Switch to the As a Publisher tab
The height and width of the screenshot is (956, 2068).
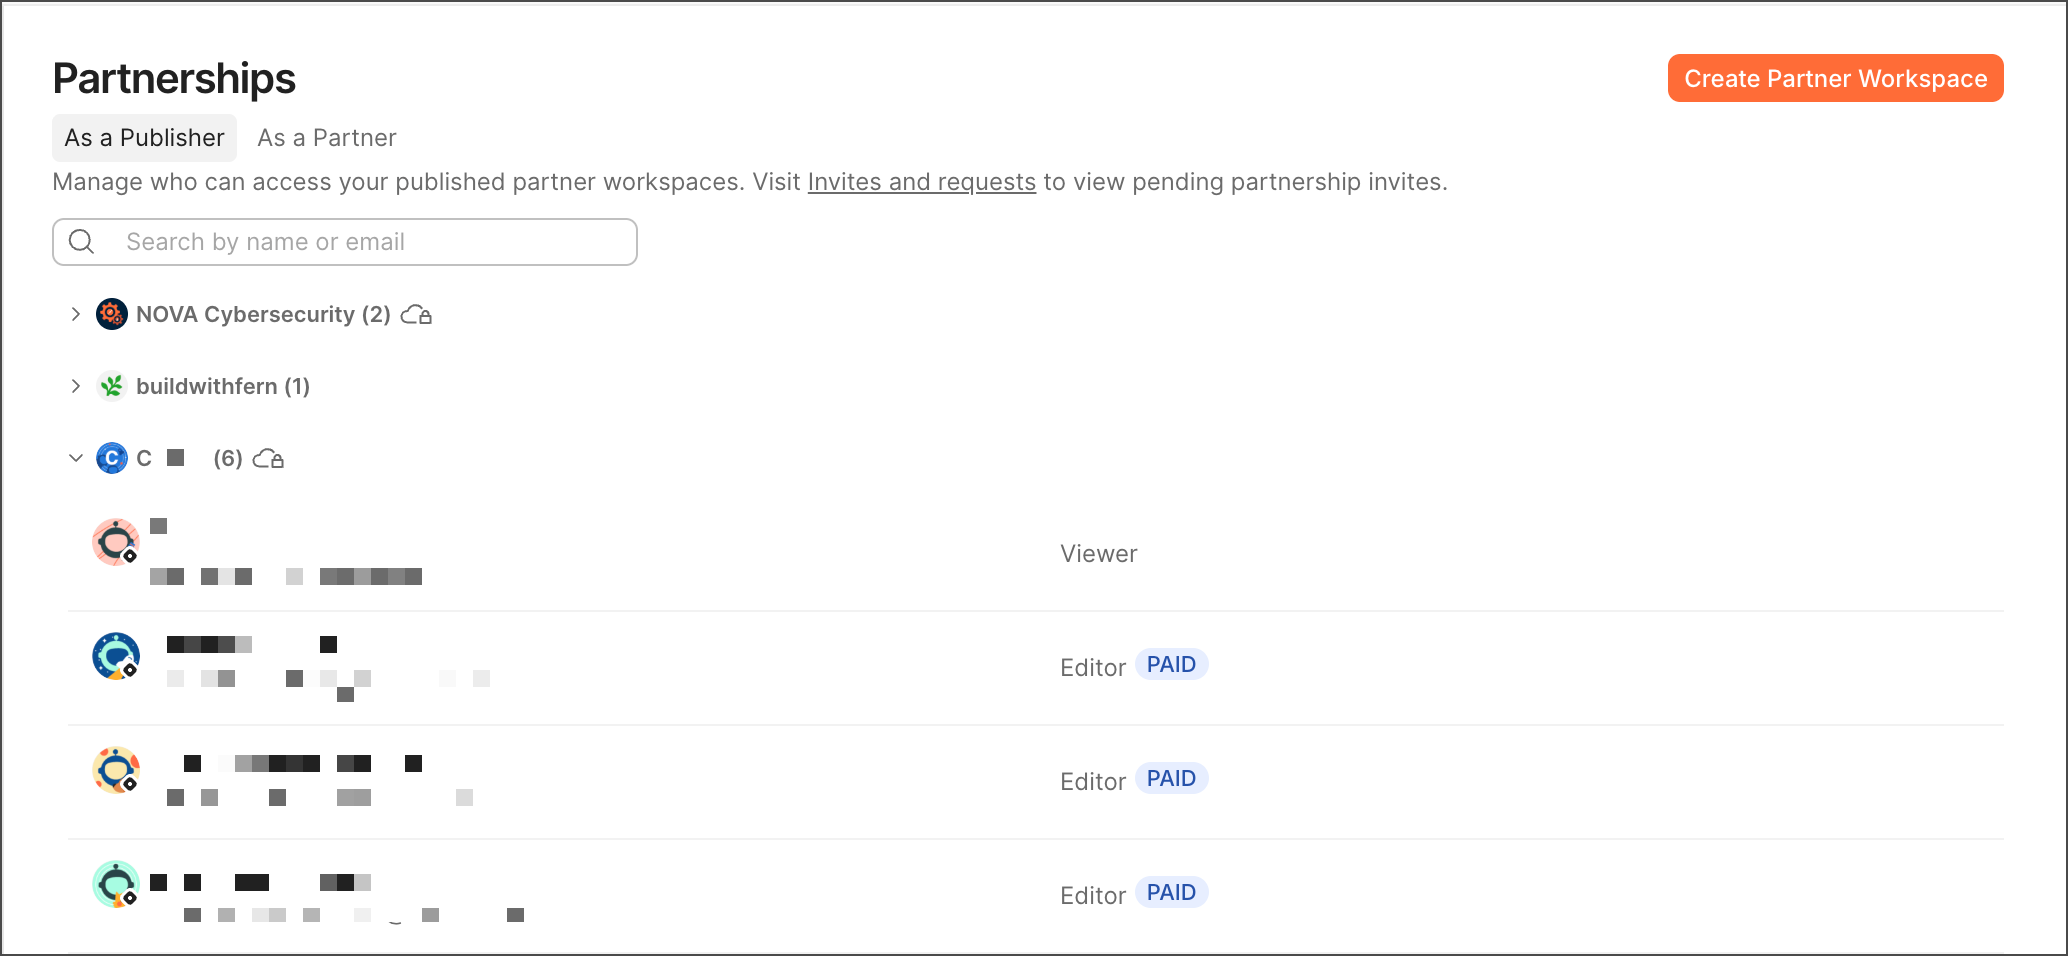click(x=144, y=138)
